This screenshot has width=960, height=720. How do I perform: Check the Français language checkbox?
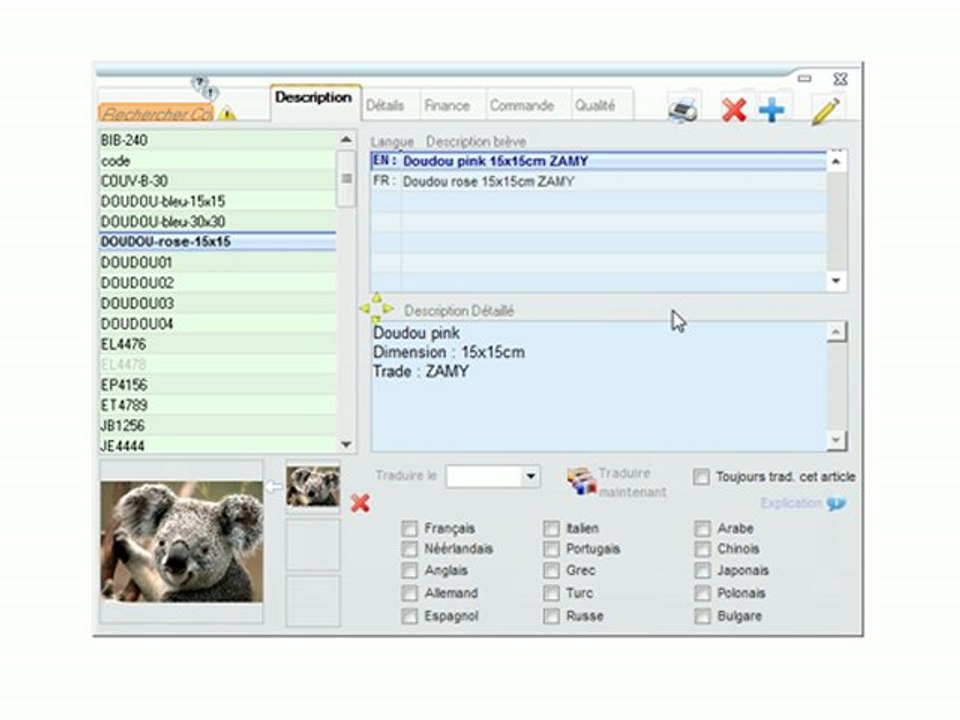410,528
